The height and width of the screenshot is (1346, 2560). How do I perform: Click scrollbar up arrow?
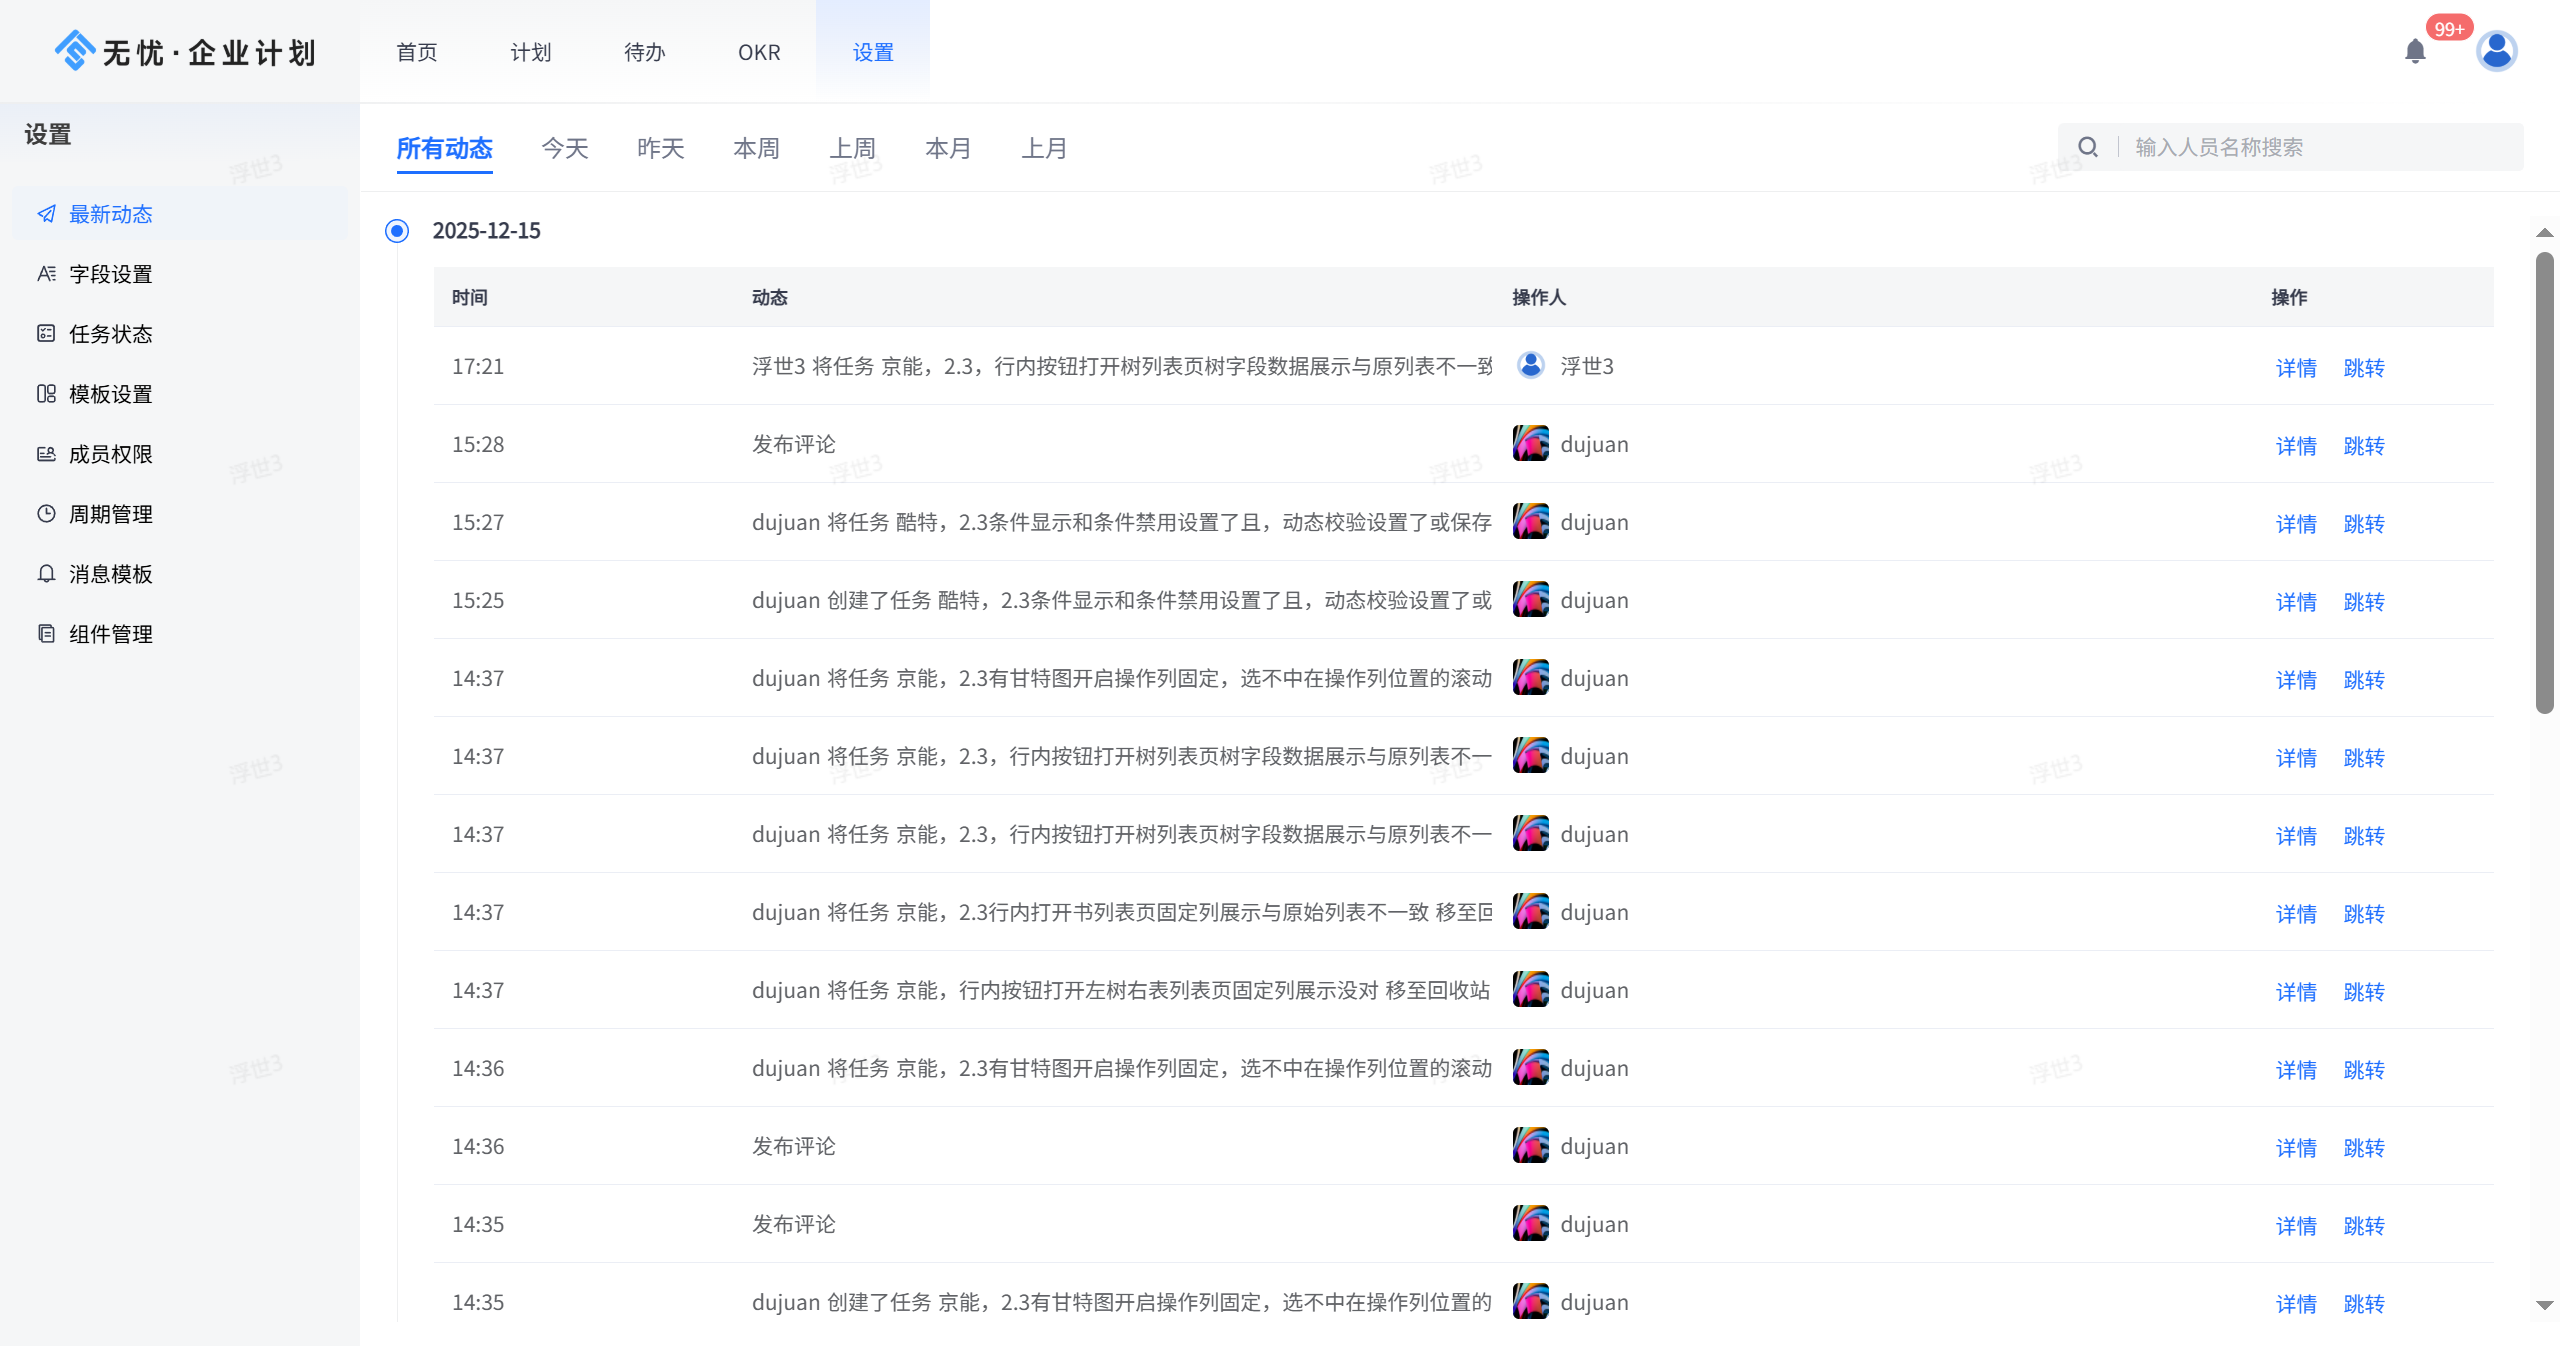[2545, 233]
